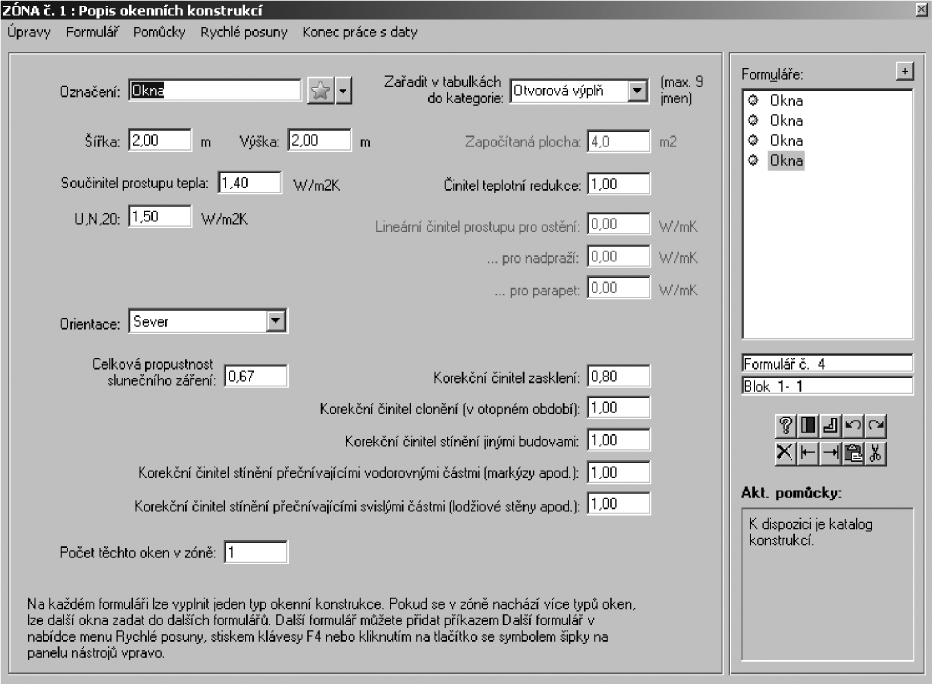The width and height of the screenshot is (933, 684).
Task: Undo the last change
Action: (853, 426)
